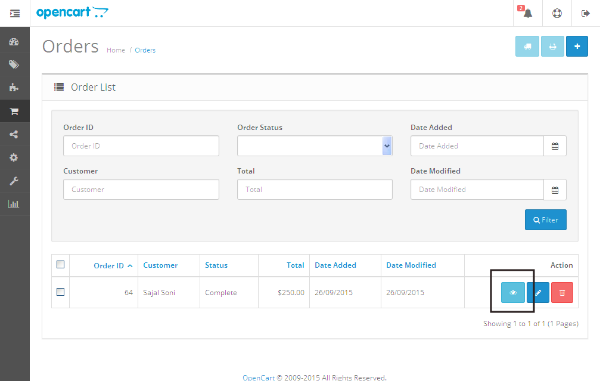Focus the Date Modified text field
The width and height of the screenshot is (600, 381).
tap(477, 190)
